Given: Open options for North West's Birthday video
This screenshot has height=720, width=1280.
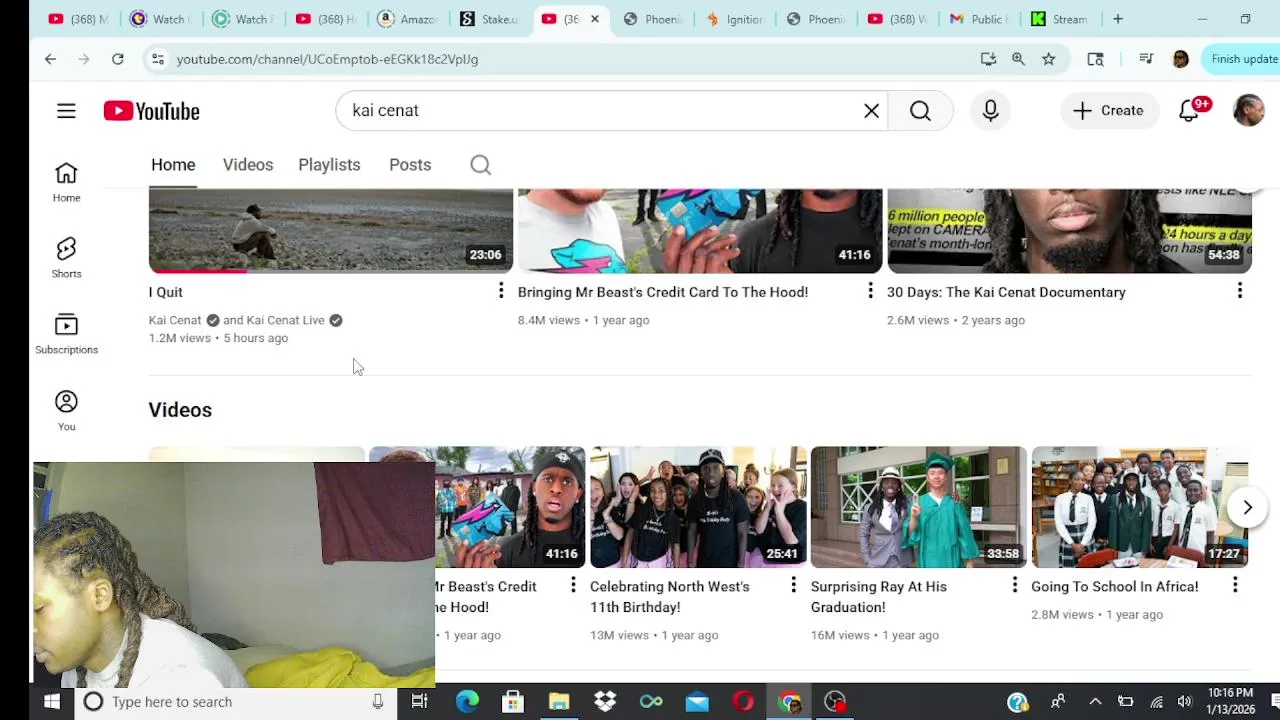Looking at the screenshot, I should (x=794, y=585).
